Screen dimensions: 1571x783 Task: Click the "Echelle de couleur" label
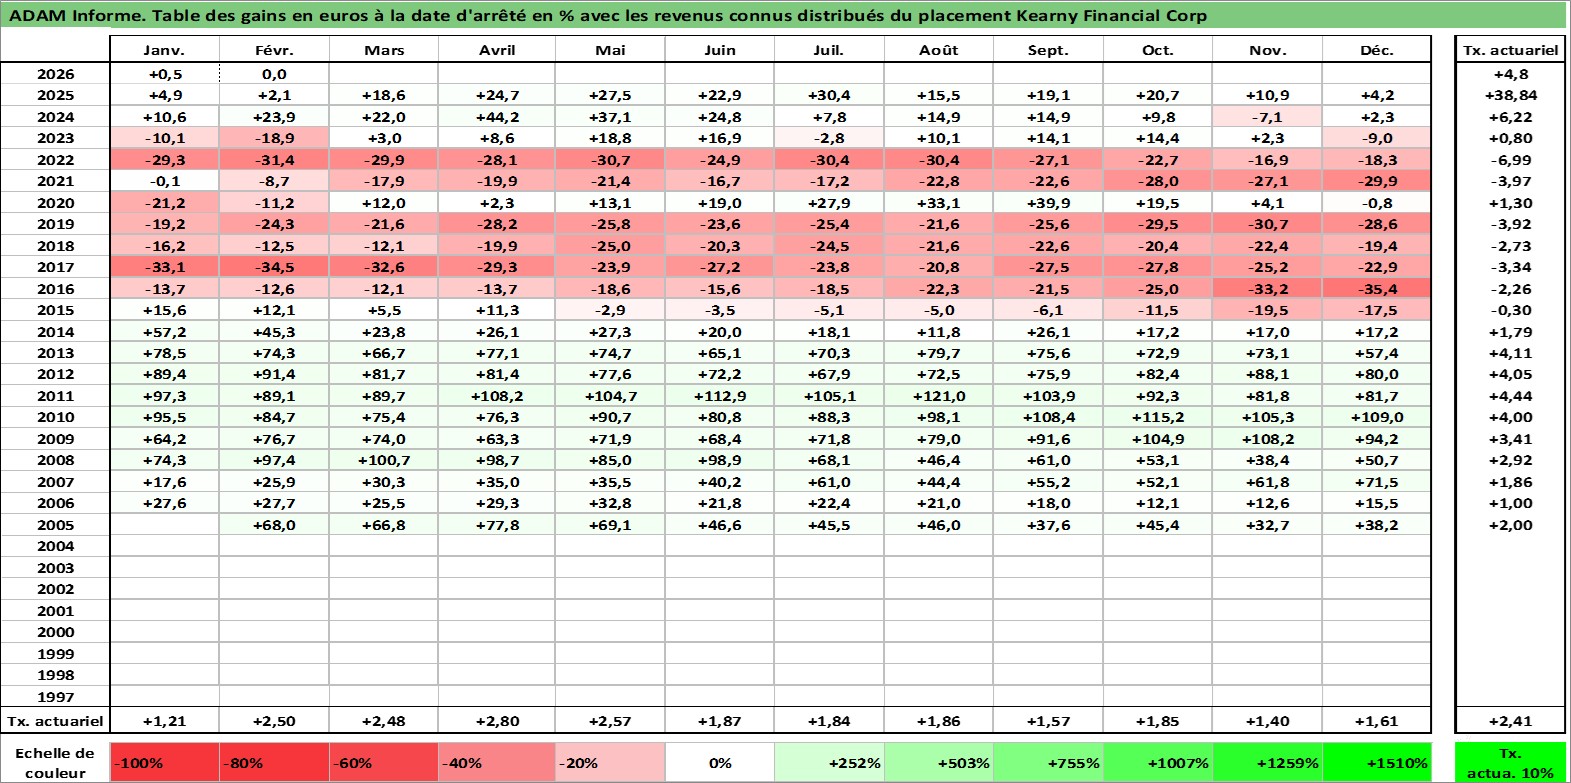[x=55, y=762]
